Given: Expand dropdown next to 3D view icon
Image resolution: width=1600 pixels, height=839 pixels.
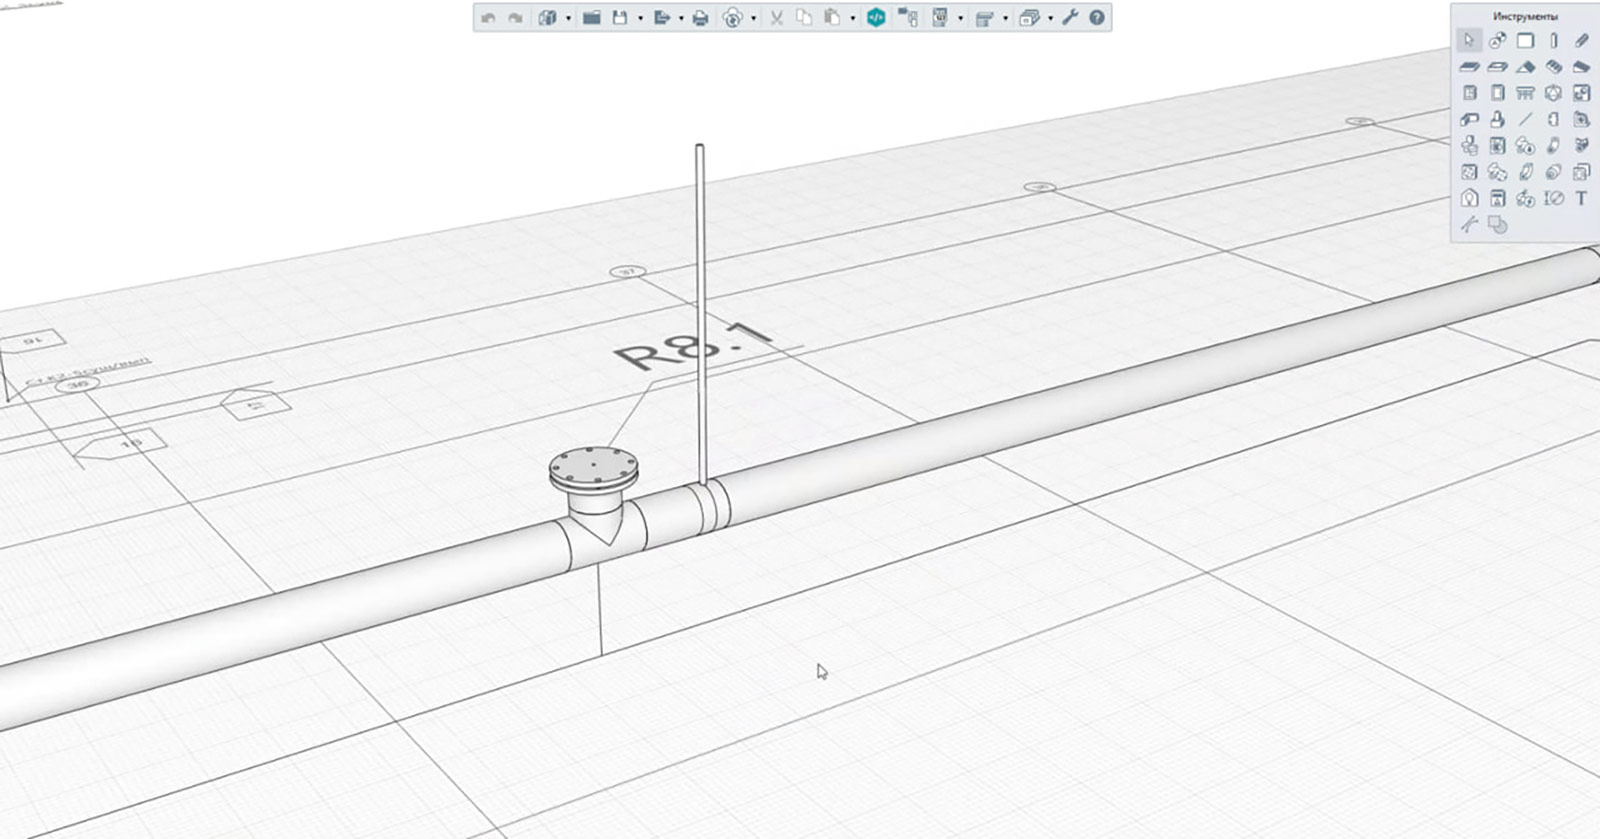Looking at the screenshot, I should tap(567, 18).
